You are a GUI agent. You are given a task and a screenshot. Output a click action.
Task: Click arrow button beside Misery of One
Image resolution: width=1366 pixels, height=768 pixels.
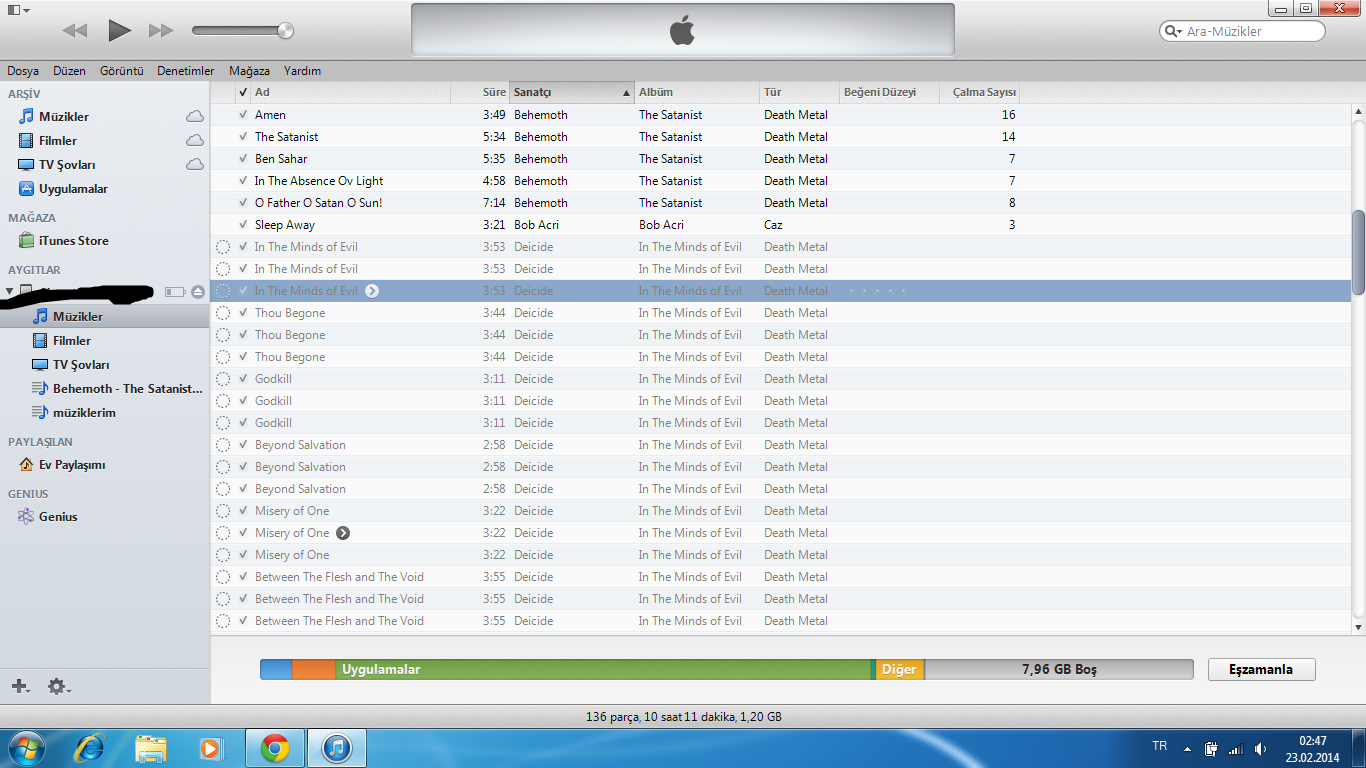pyautogui.click(x=343, y=533)
